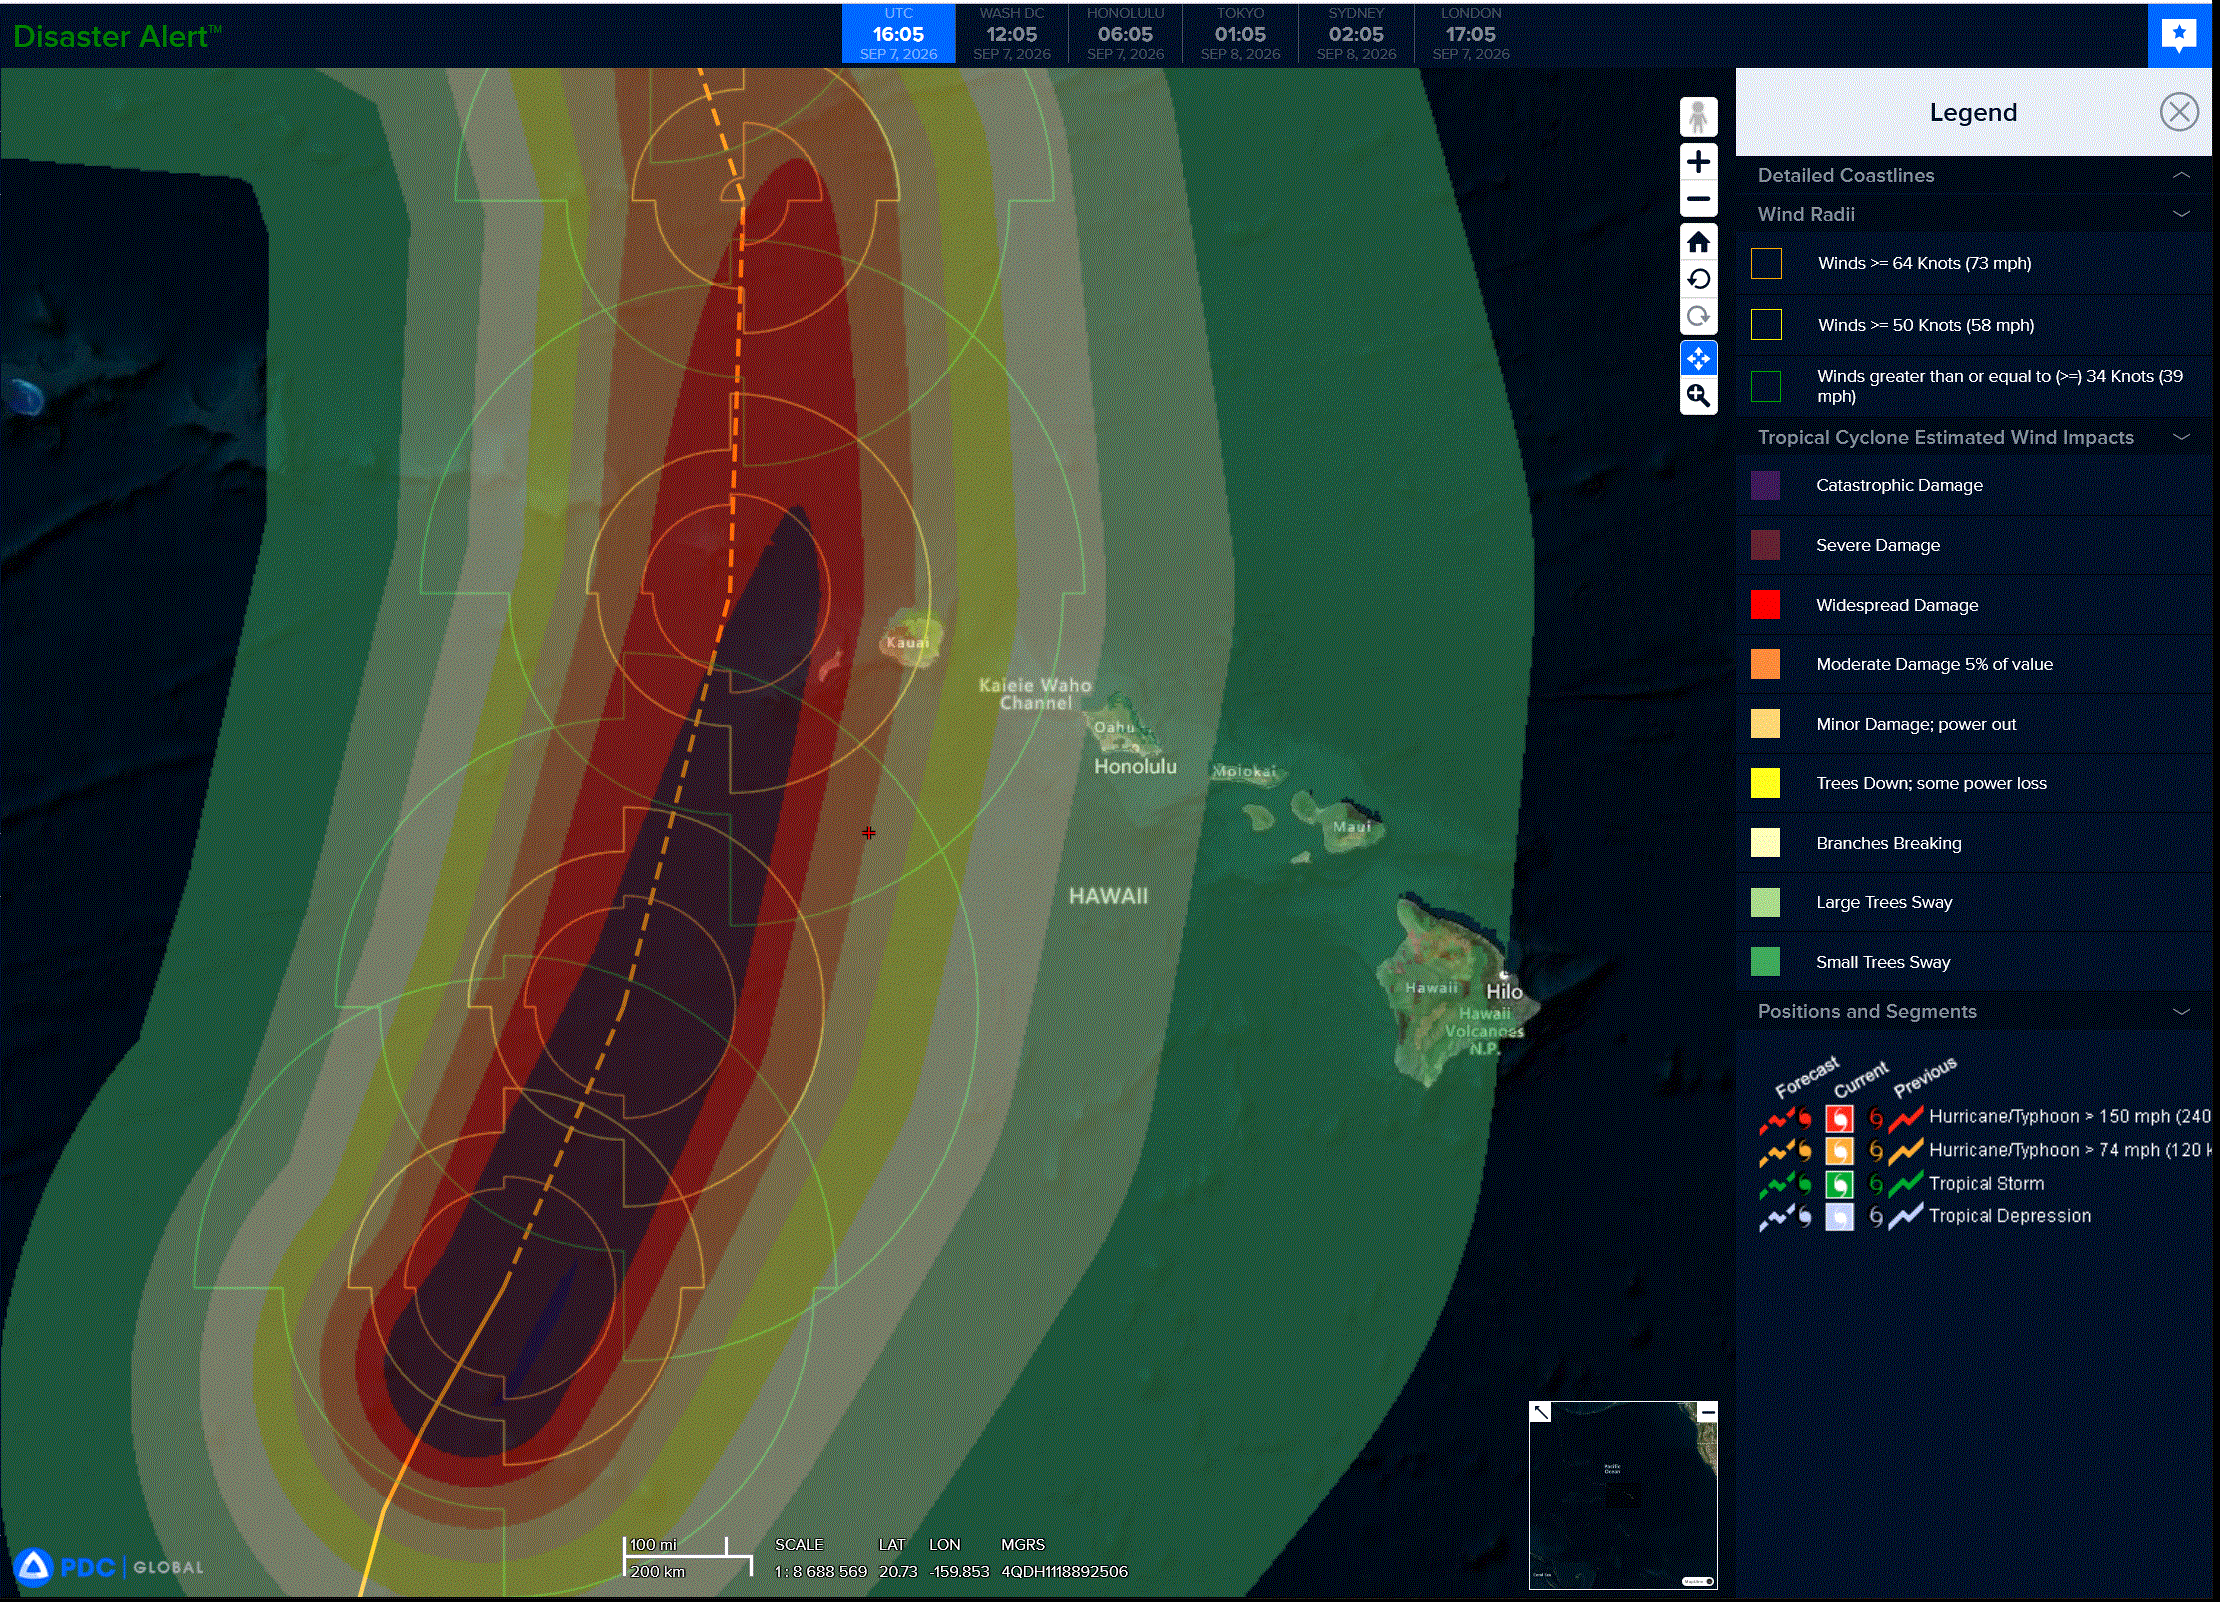Click the HAWAII state label on the map

pos(1108,896)
